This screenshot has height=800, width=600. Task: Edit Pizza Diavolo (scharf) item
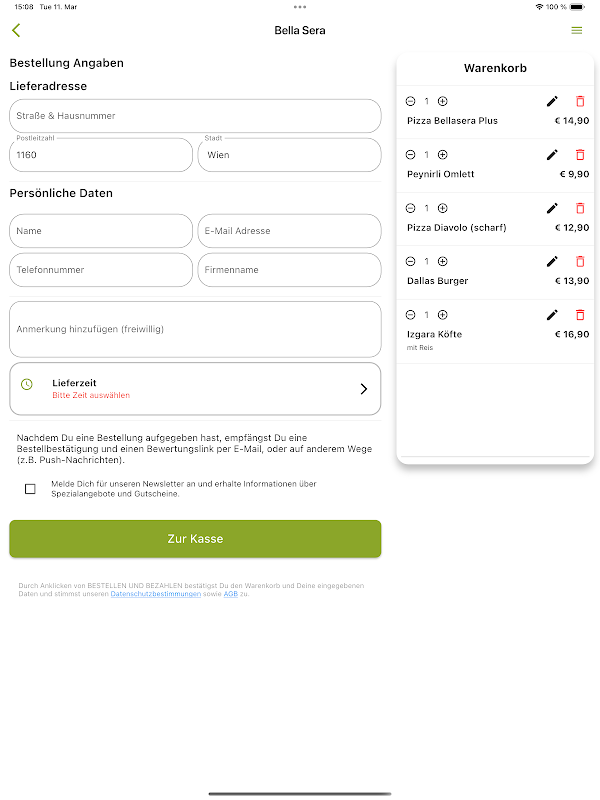[552, 208]
